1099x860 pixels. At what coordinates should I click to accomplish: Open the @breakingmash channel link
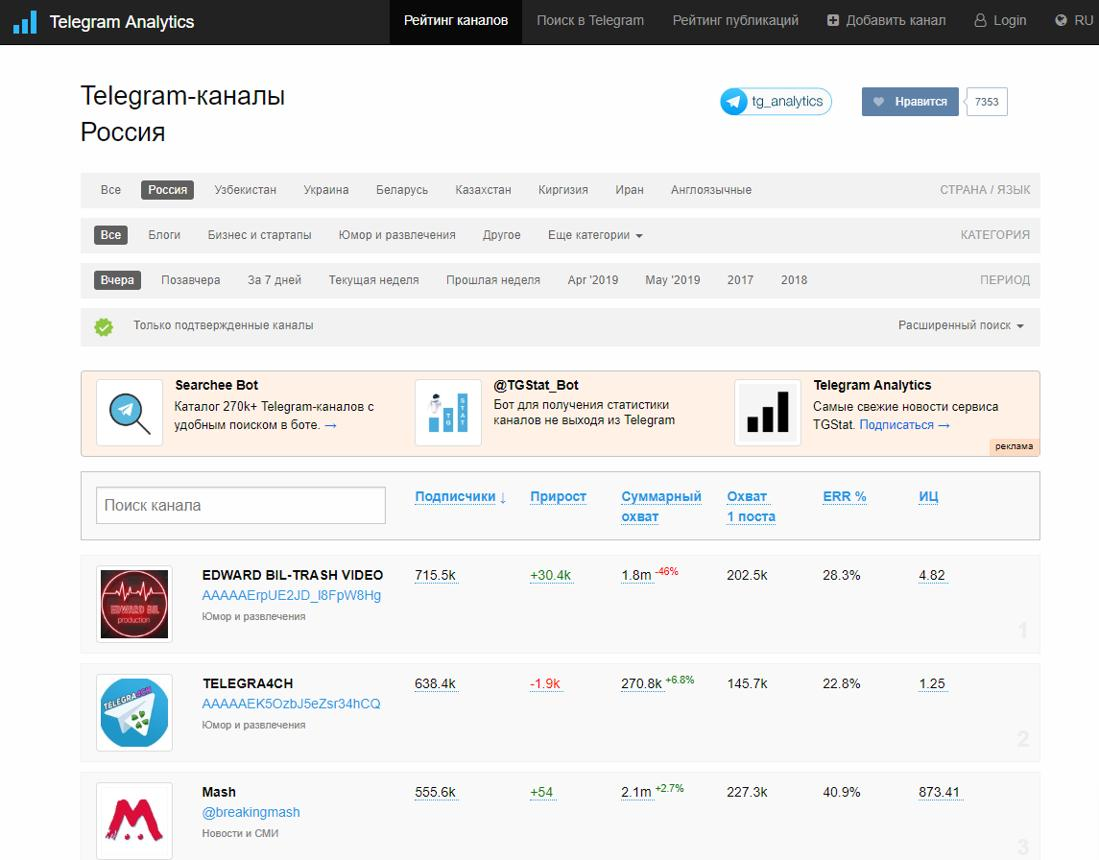pyautogui.click(x=251, y=812)
